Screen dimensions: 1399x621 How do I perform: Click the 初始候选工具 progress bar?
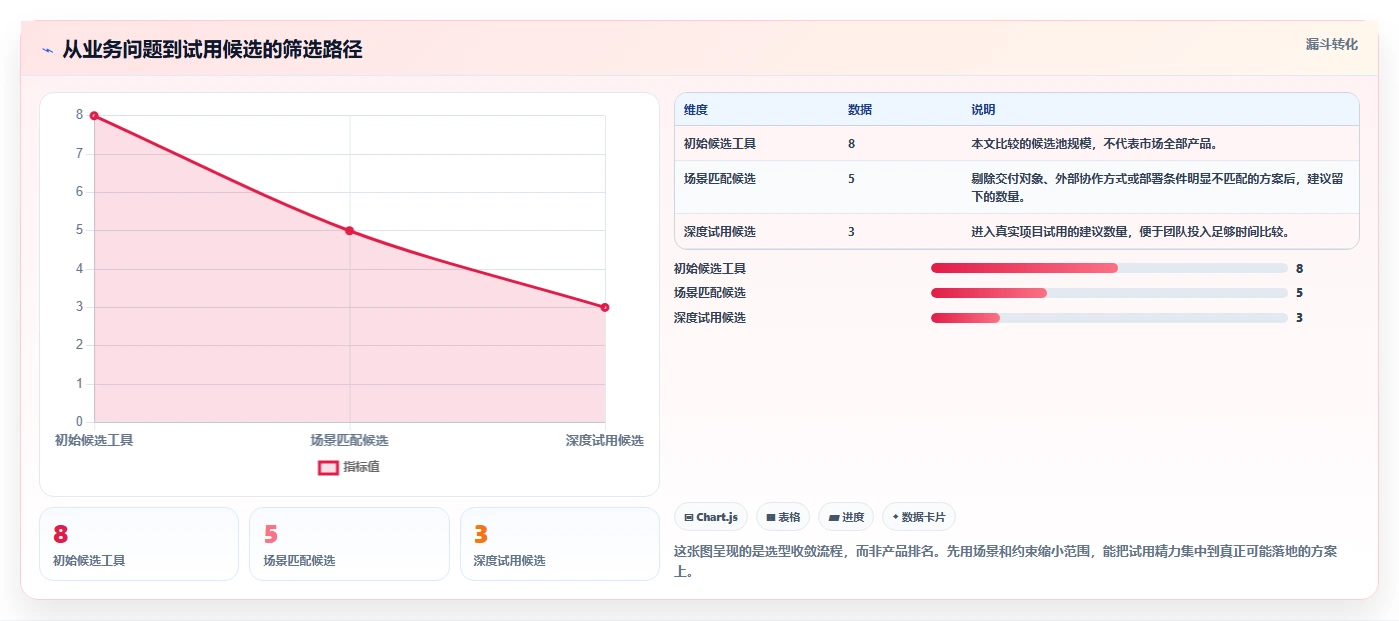point(1109,268)
